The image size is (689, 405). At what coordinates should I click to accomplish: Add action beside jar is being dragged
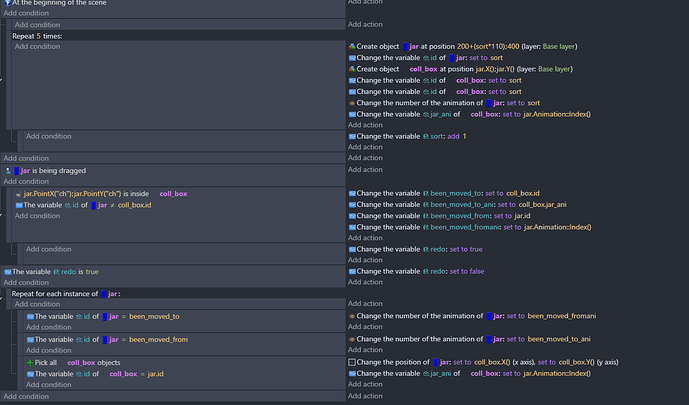365,170
